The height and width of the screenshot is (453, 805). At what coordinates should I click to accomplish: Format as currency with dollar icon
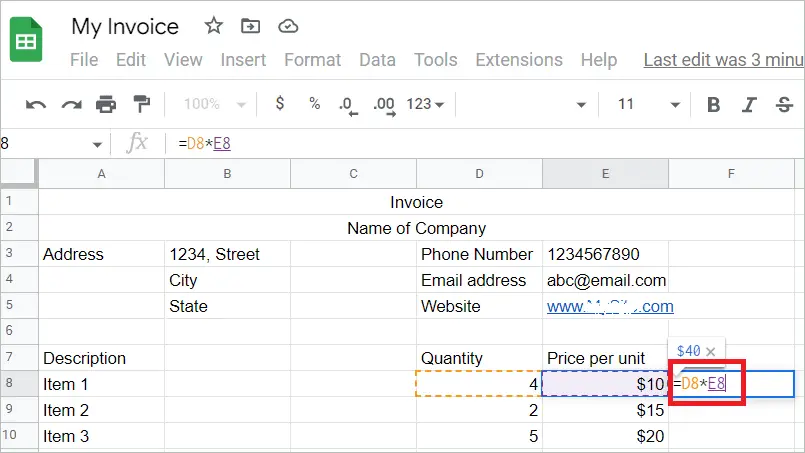click(280, 103)
